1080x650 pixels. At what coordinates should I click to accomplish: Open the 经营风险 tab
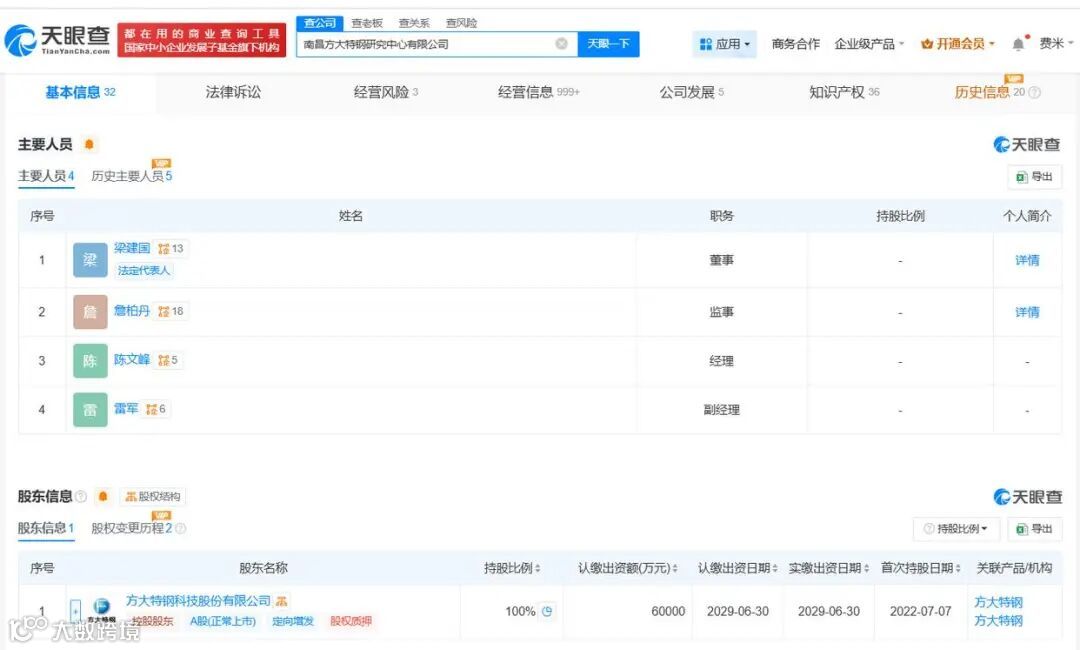click(x=386, y=92)
